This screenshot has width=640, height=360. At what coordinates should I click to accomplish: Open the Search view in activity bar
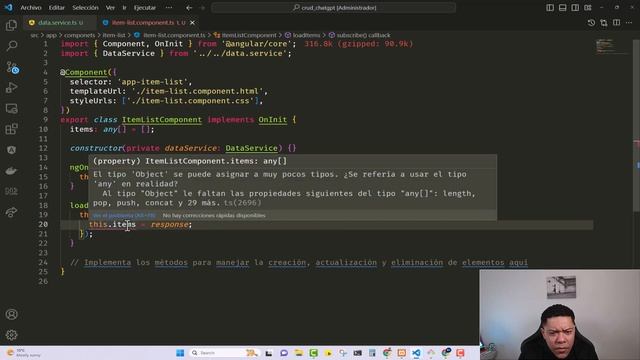pyautogui.click(x=11, y=46)
